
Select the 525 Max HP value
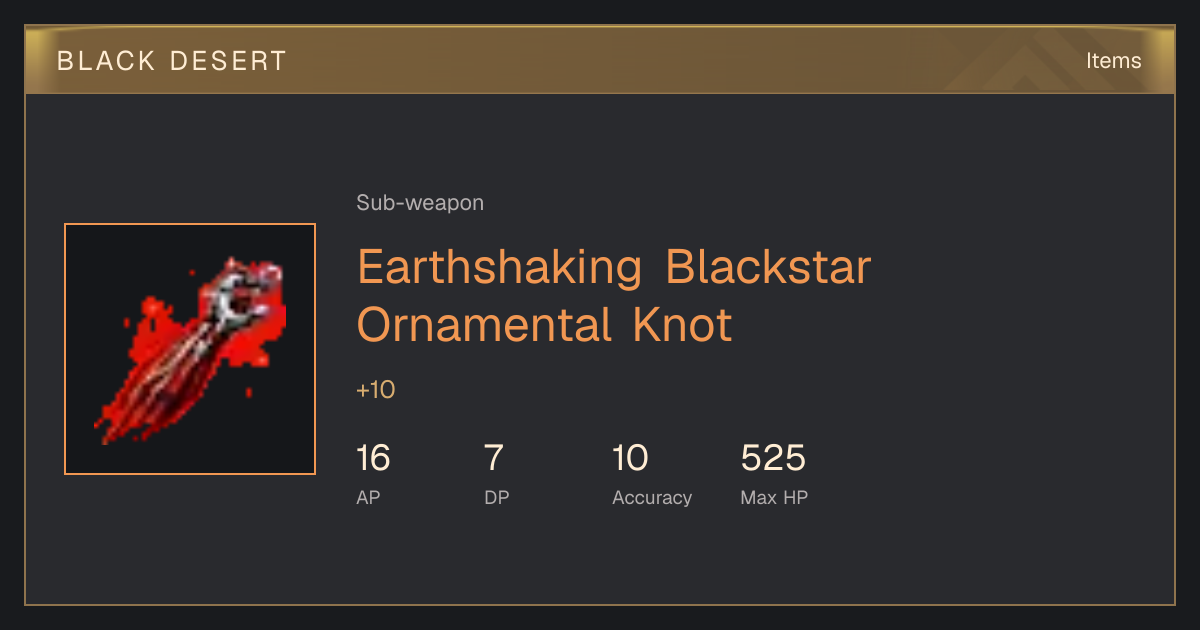(773, 459)
